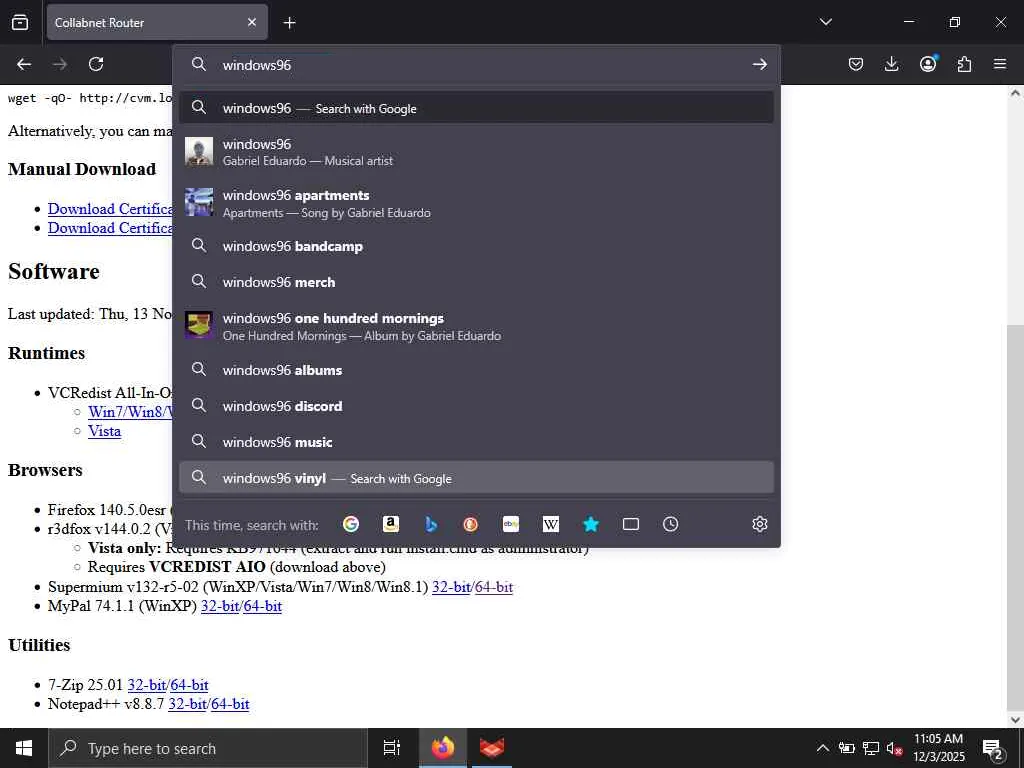Open Supermium 32-bit link
The image size is (1024, 768).
point(451,586)
